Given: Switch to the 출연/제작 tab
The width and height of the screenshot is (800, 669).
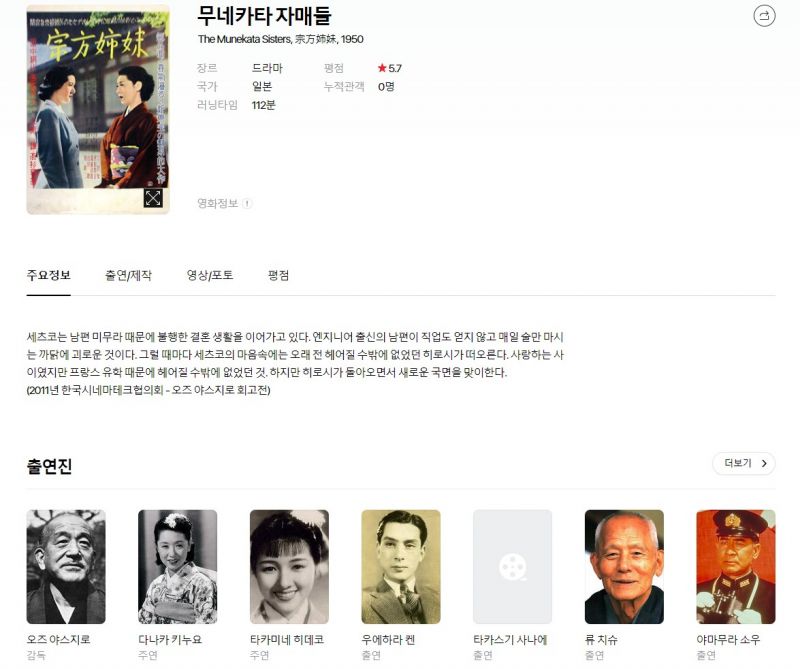Looking at the screenshot, I should click(x=129, y=276).
